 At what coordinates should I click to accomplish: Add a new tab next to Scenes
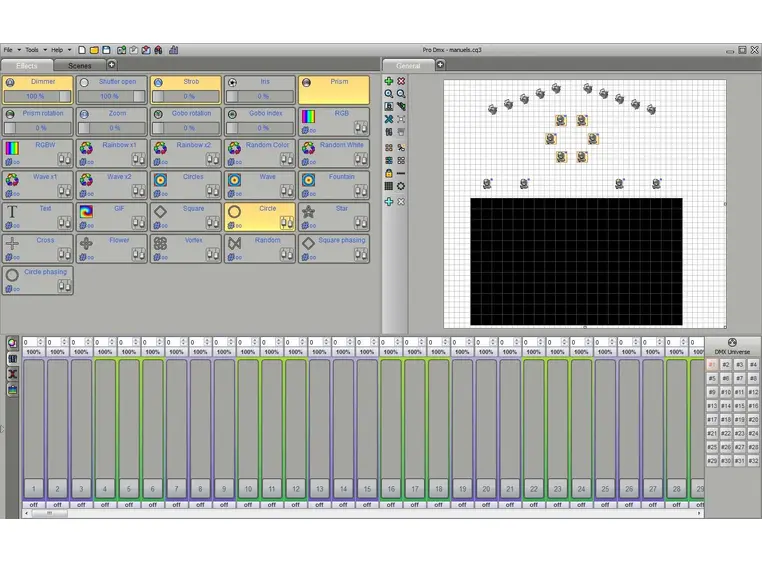coord(113,66)
